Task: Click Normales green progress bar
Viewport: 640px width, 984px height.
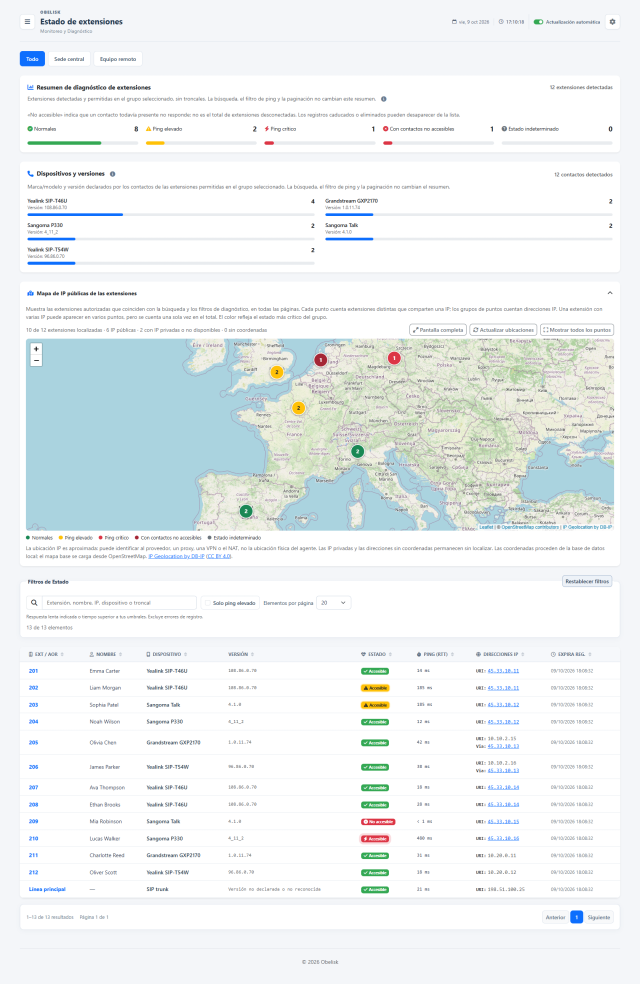Action: 82,143
